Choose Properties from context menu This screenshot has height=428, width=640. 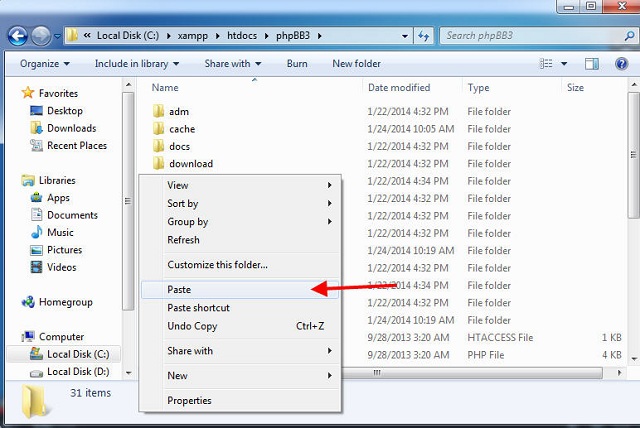(x=240, y=401)
